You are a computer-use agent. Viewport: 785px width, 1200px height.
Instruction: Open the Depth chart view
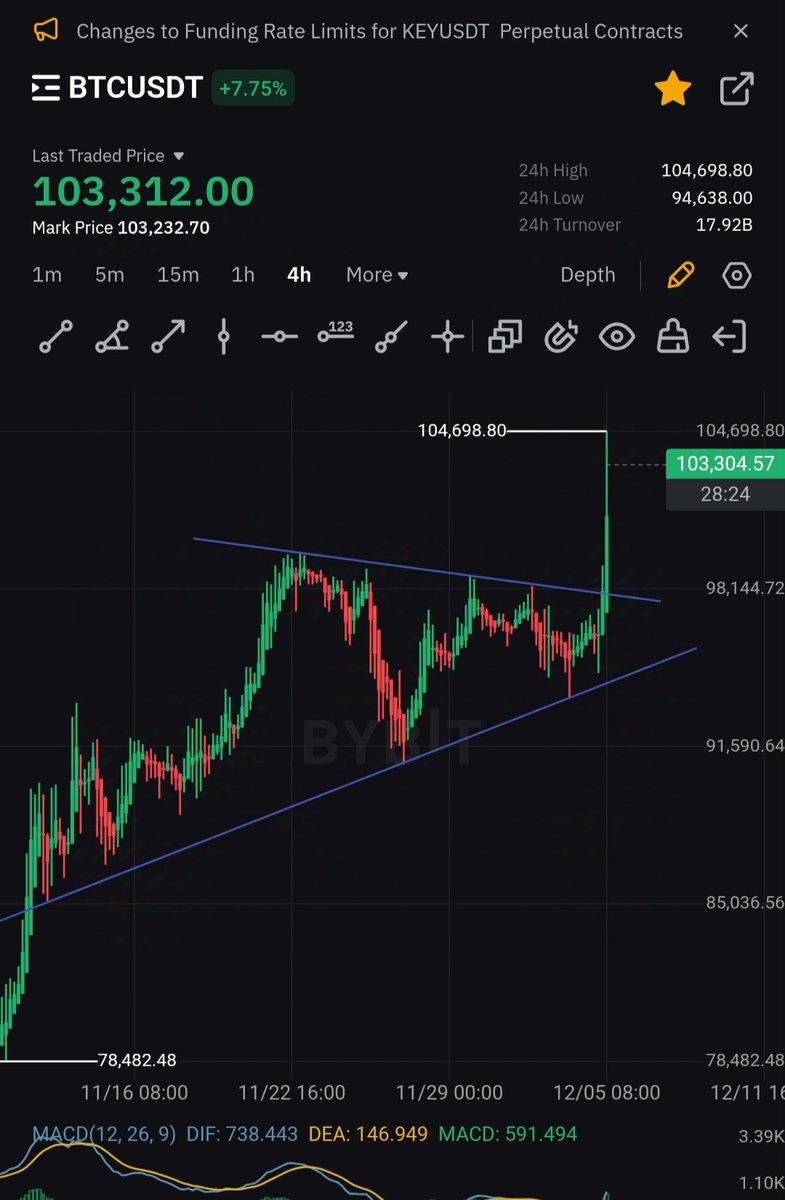[588, 275]
